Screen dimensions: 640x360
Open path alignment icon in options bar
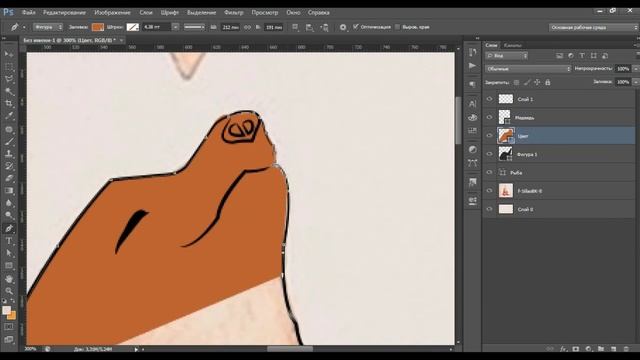pos(310,27)
